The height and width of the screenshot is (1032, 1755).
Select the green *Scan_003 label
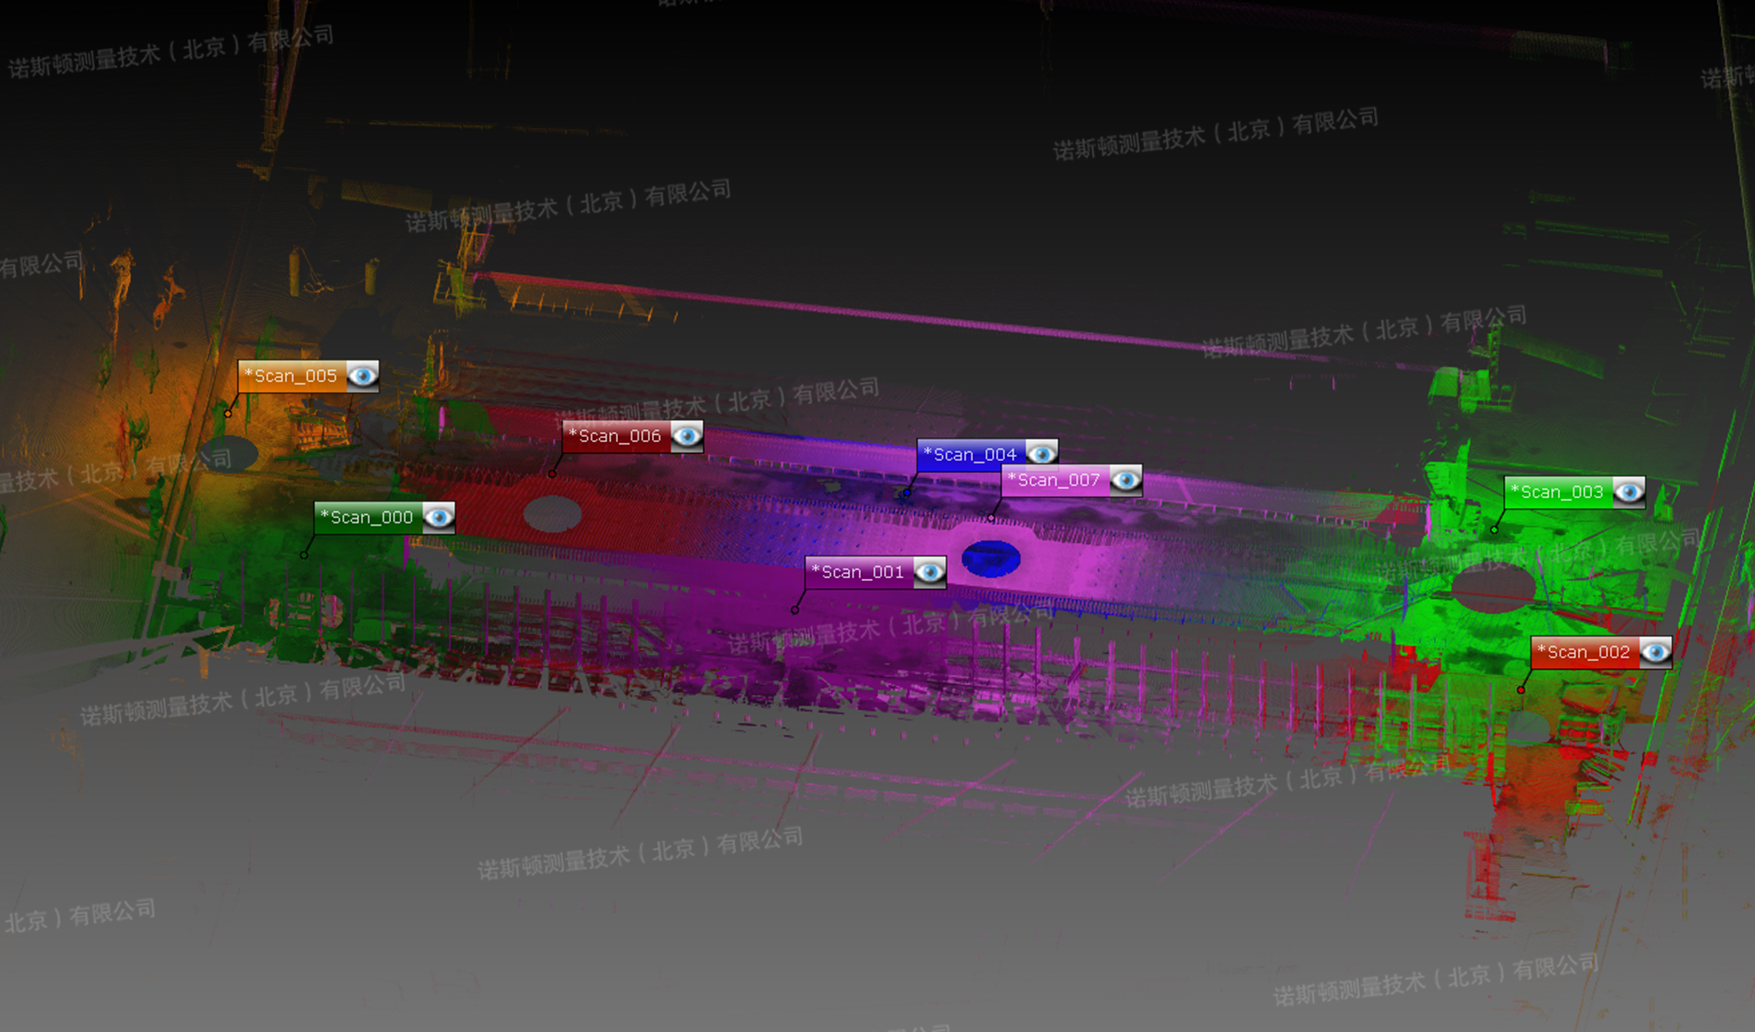[1558, 492]
